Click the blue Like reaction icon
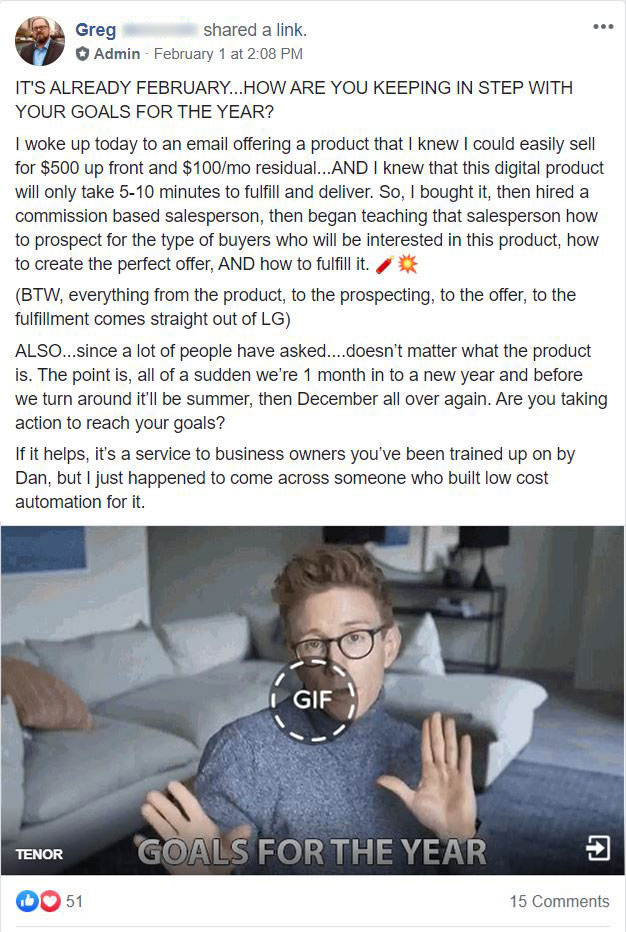The height and width of the screenshot is (932, 626). [27, 901]
